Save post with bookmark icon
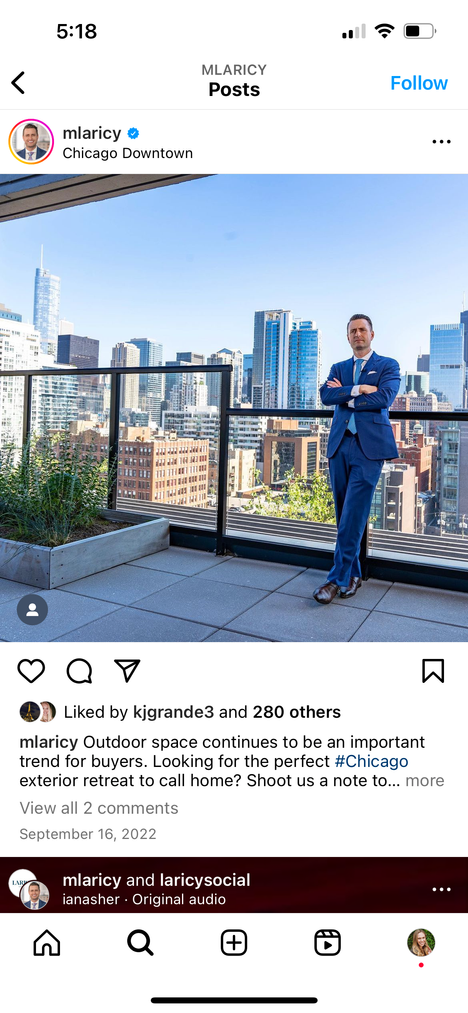 point(433,671)
